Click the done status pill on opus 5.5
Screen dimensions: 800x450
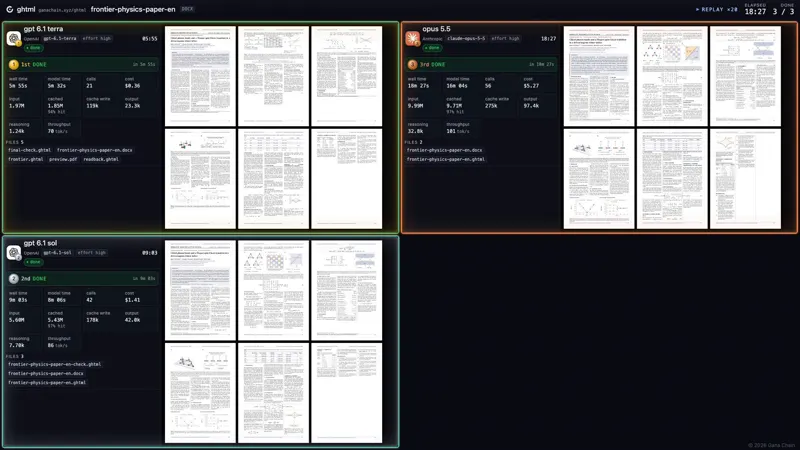pyautogui.click(x=432, y=48)
